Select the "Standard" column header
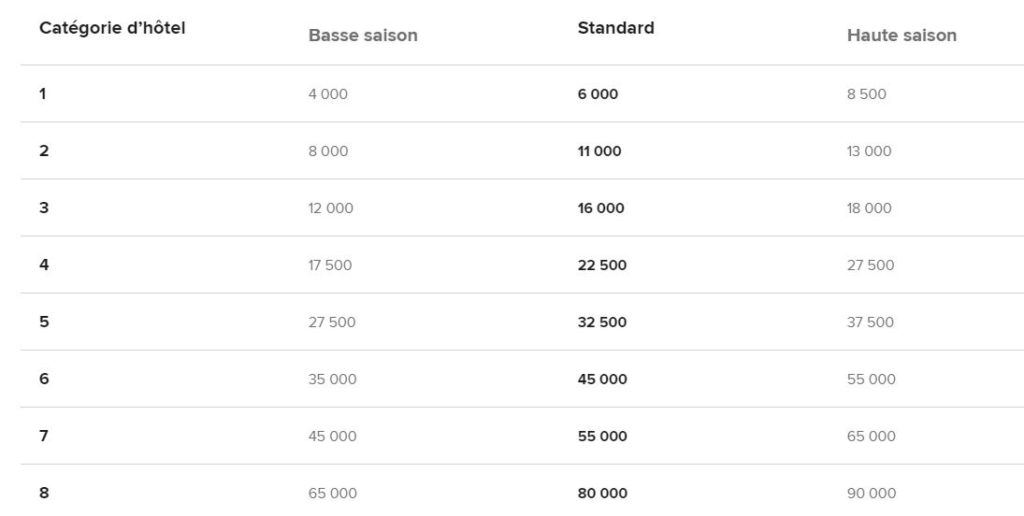 pos(616,28)
